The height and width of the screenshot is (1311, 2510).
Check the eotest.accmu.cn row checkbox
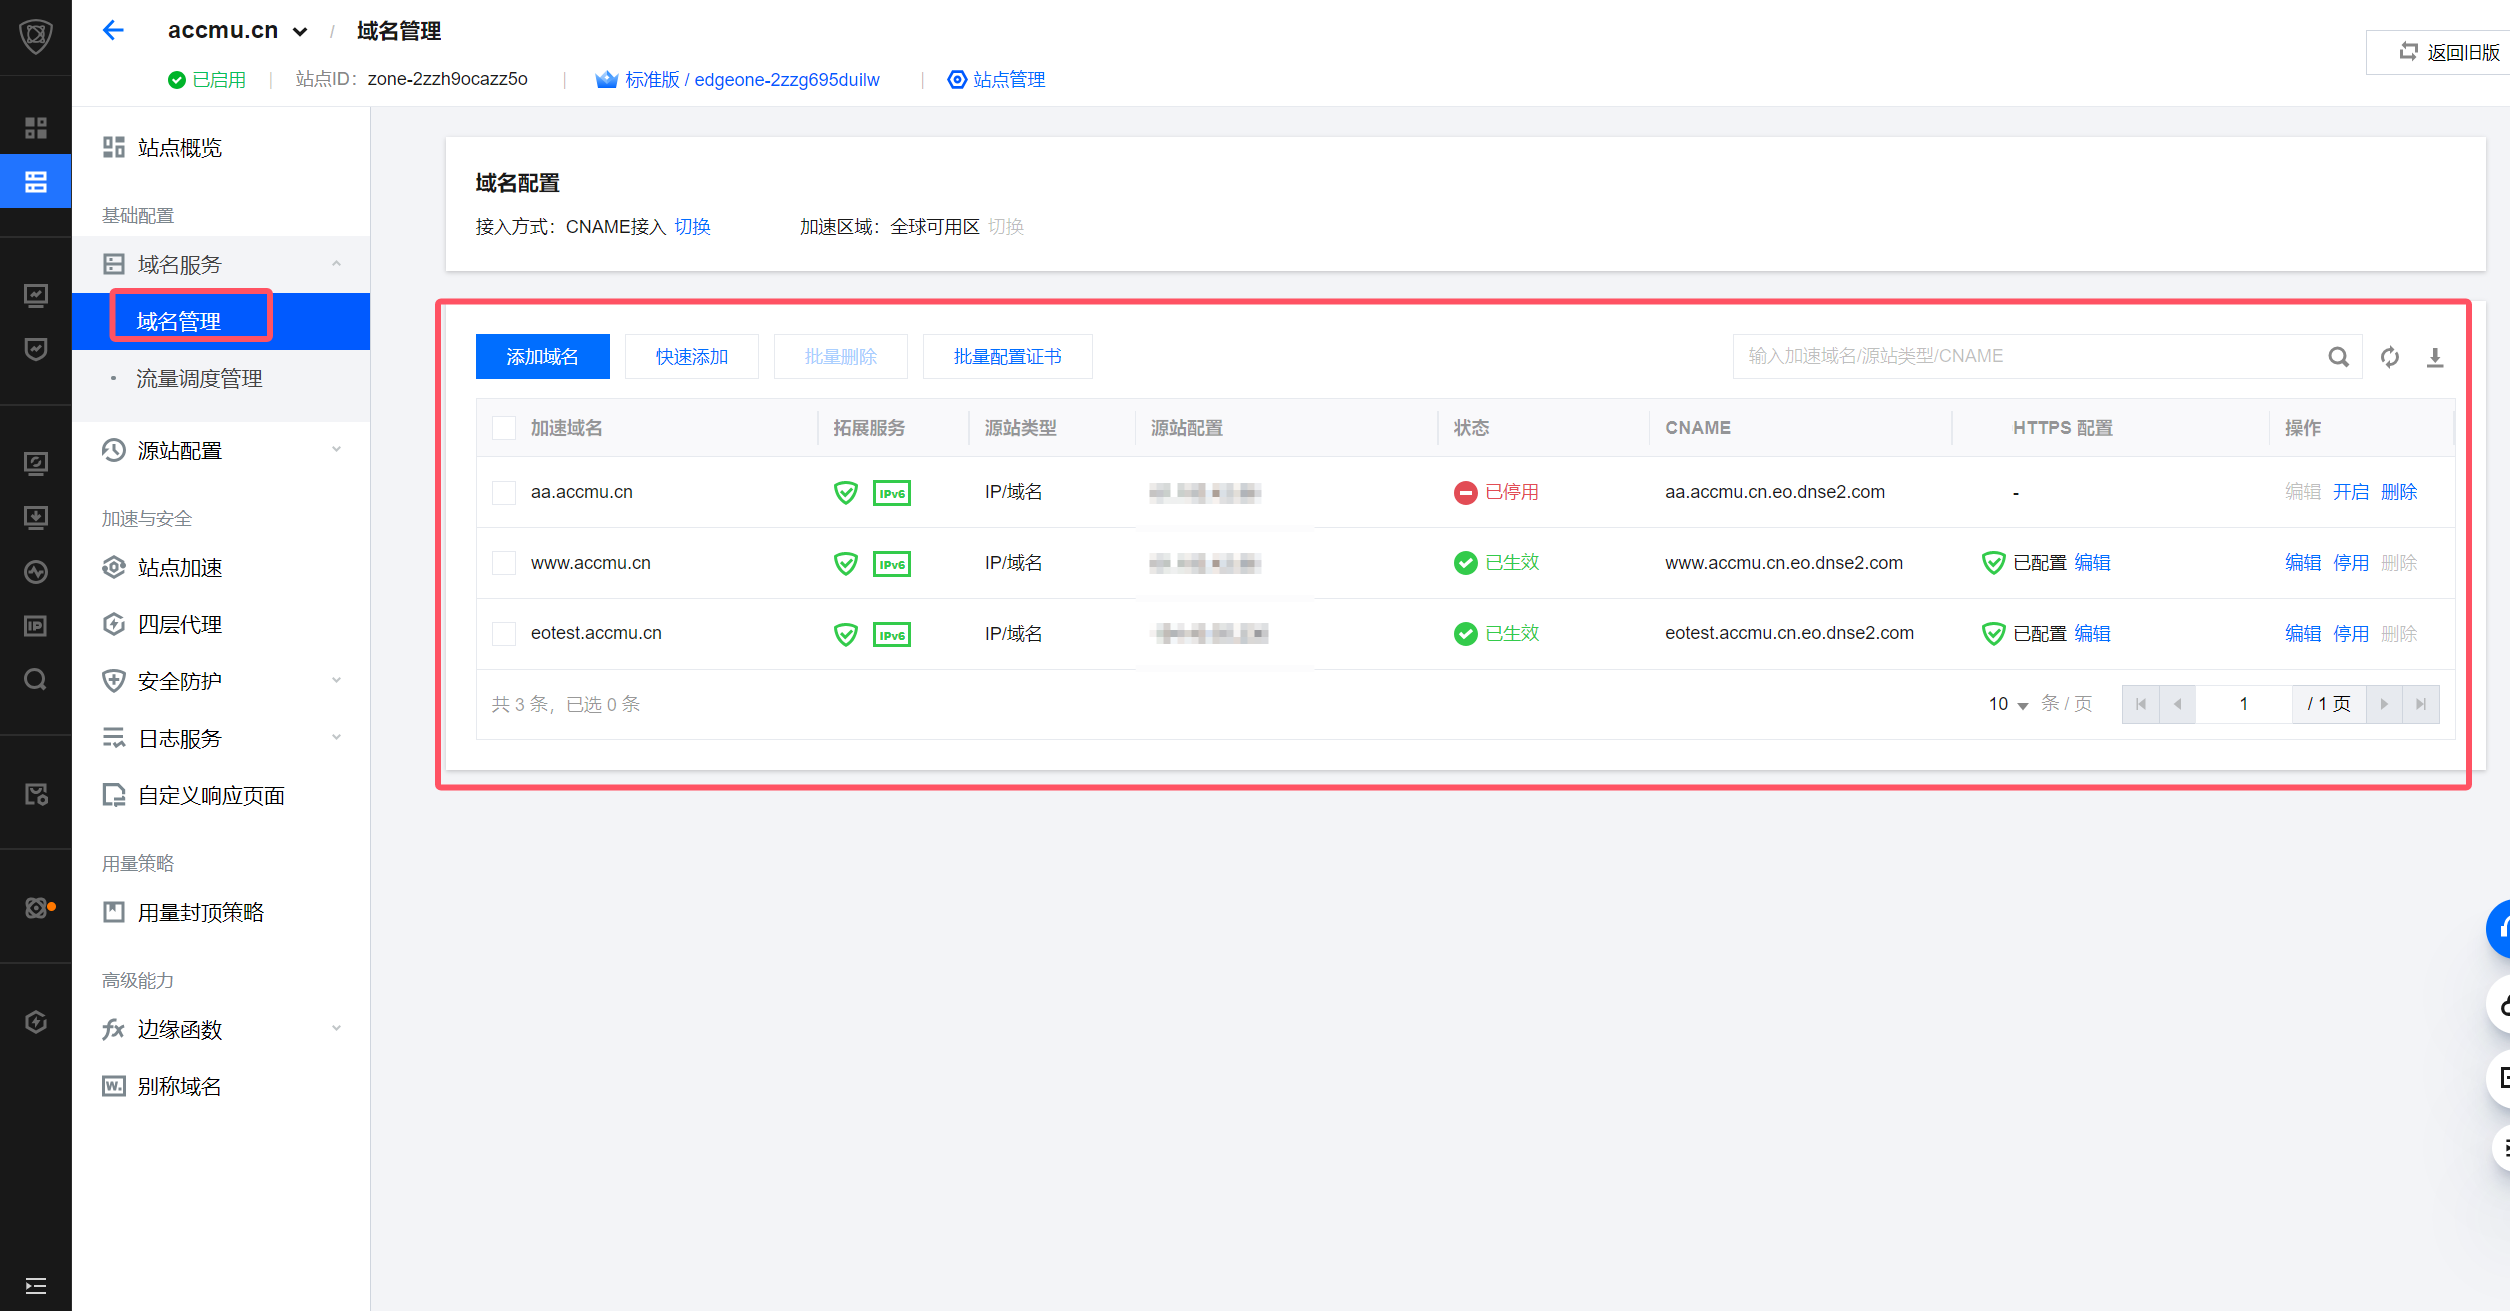click(504, 633)
